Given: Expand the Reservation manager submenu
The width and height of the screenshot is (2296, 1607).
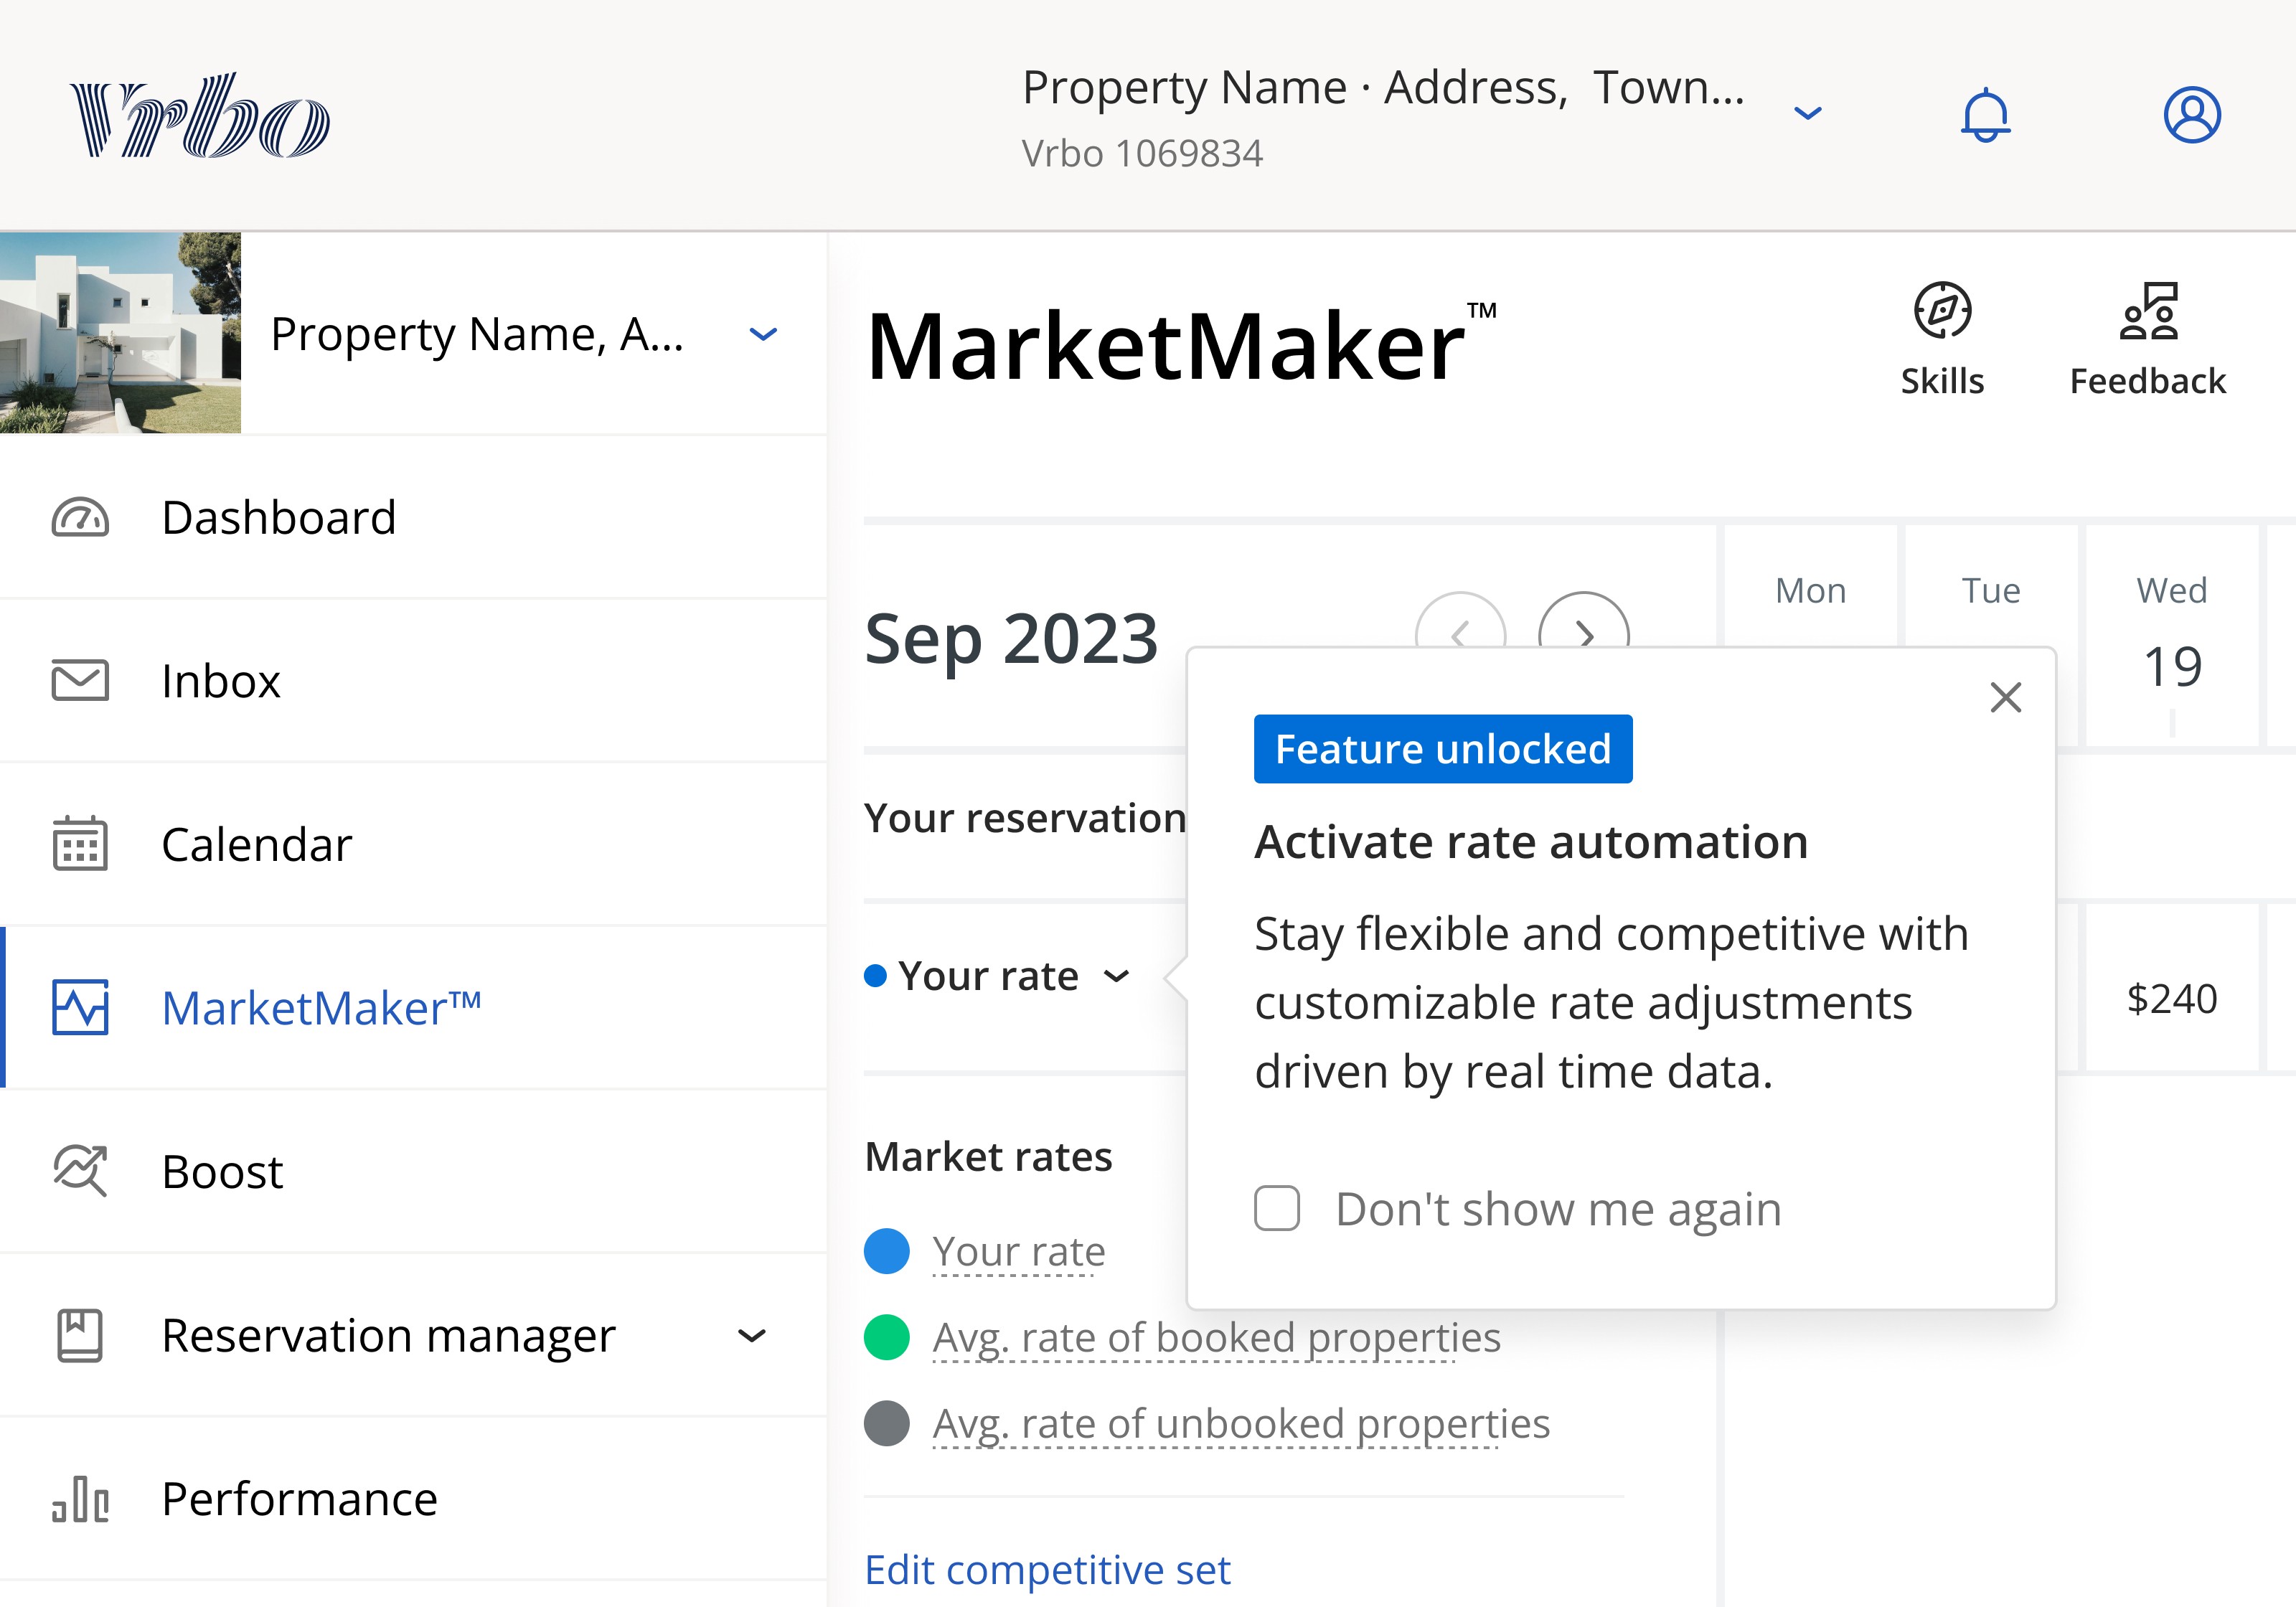Looking at the screenshot, I should [752, 1335].
